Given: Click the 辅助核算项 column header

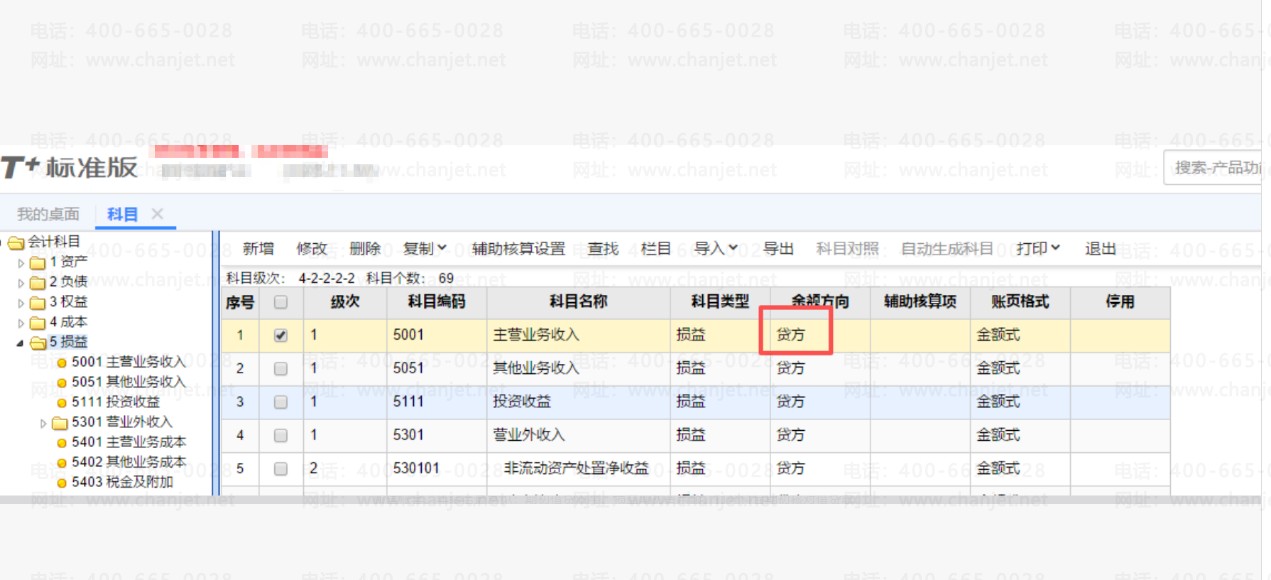Looking at the screenshot, I should click(920, 301).
